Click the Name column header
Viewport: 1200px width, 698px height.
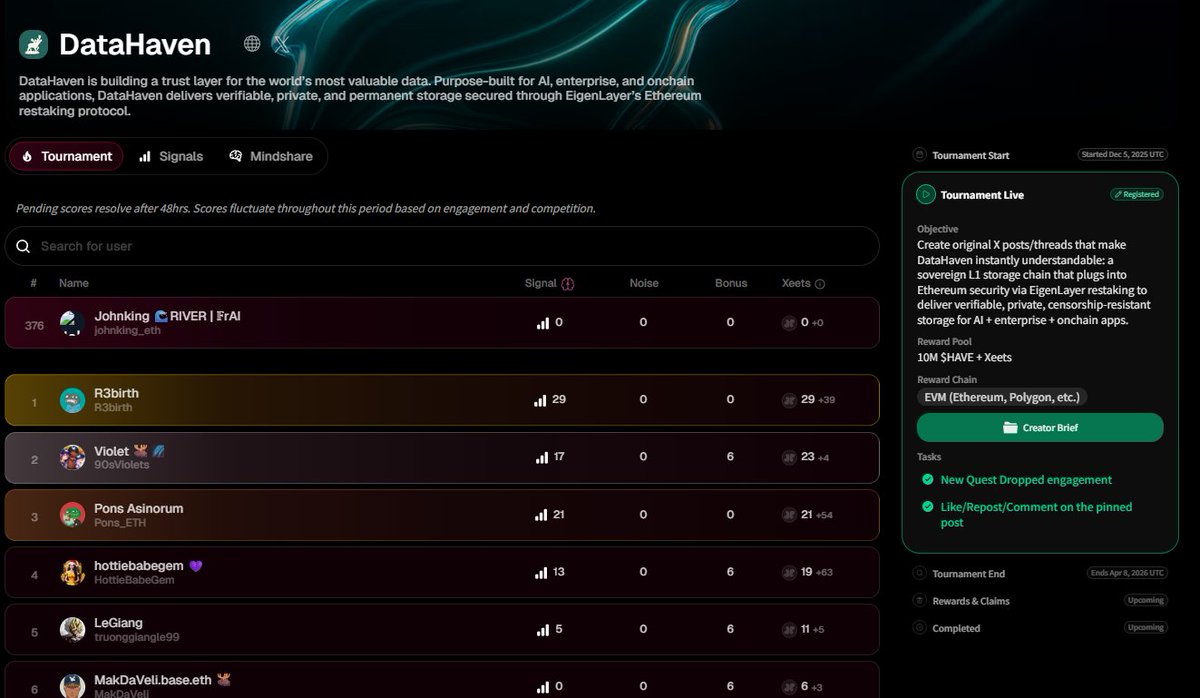click(x=74, y=283)
